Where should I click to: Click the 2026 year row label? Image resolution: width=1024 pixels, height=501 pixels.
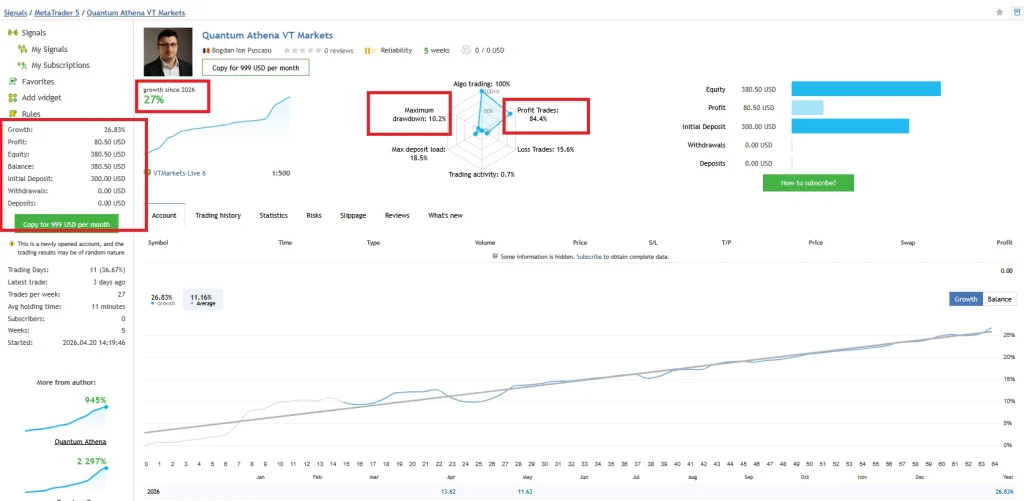[154, 491]
